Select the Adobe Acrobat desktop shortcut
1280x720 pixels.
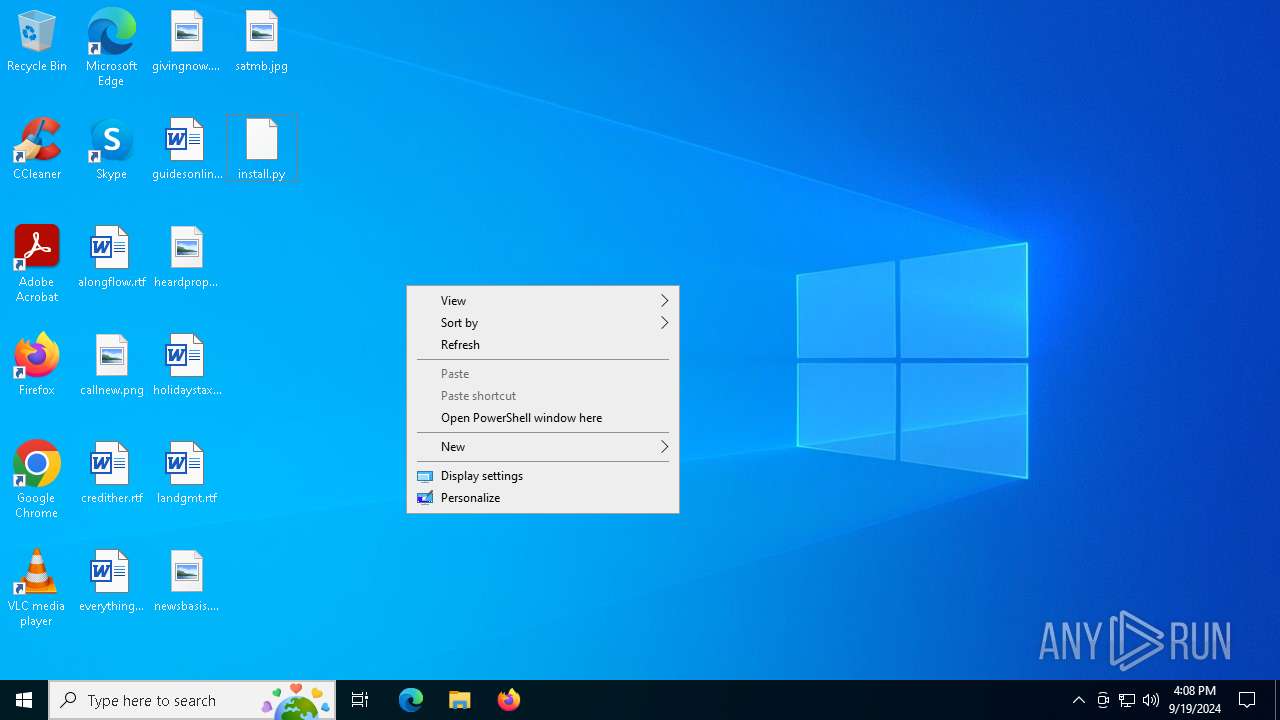pos(37,264)
